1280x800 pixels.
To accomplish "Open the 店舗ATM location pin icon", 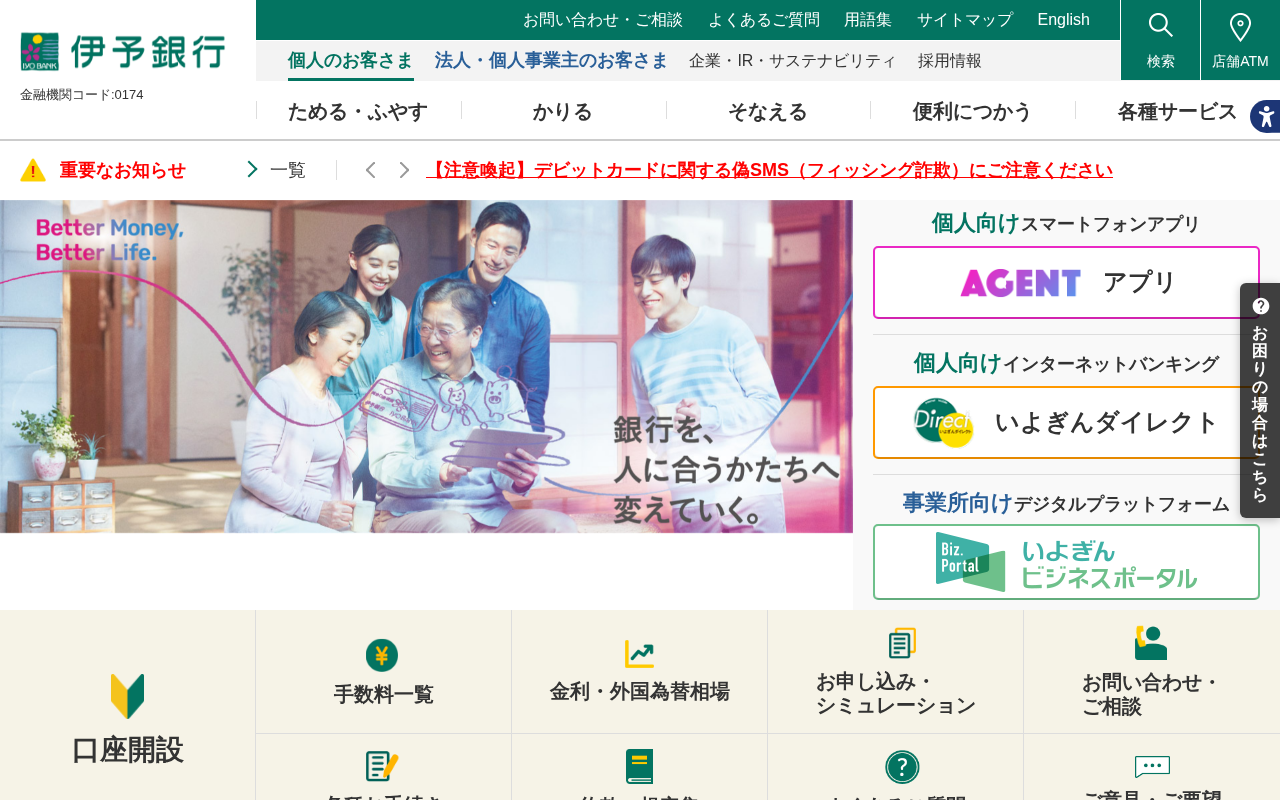I will click(x=1240, y=27).
